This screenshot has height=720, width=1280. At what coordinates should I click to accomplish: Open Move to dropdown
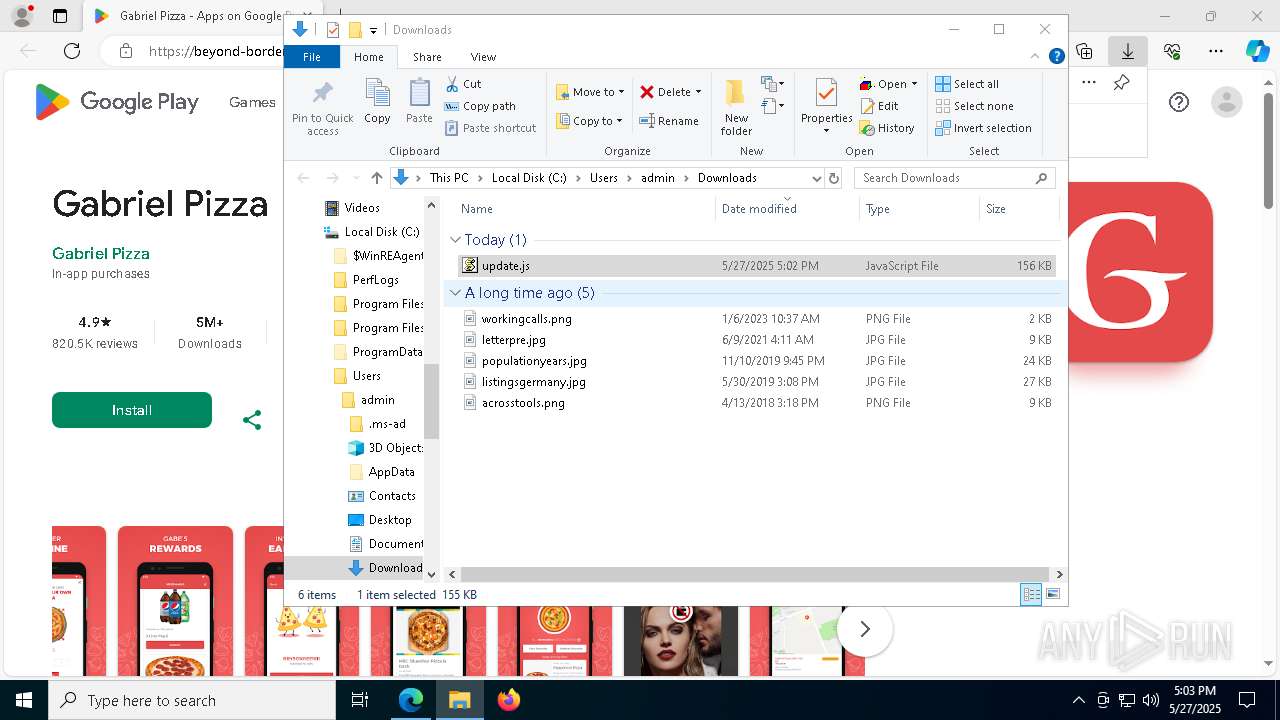click(x=590, y=92)
